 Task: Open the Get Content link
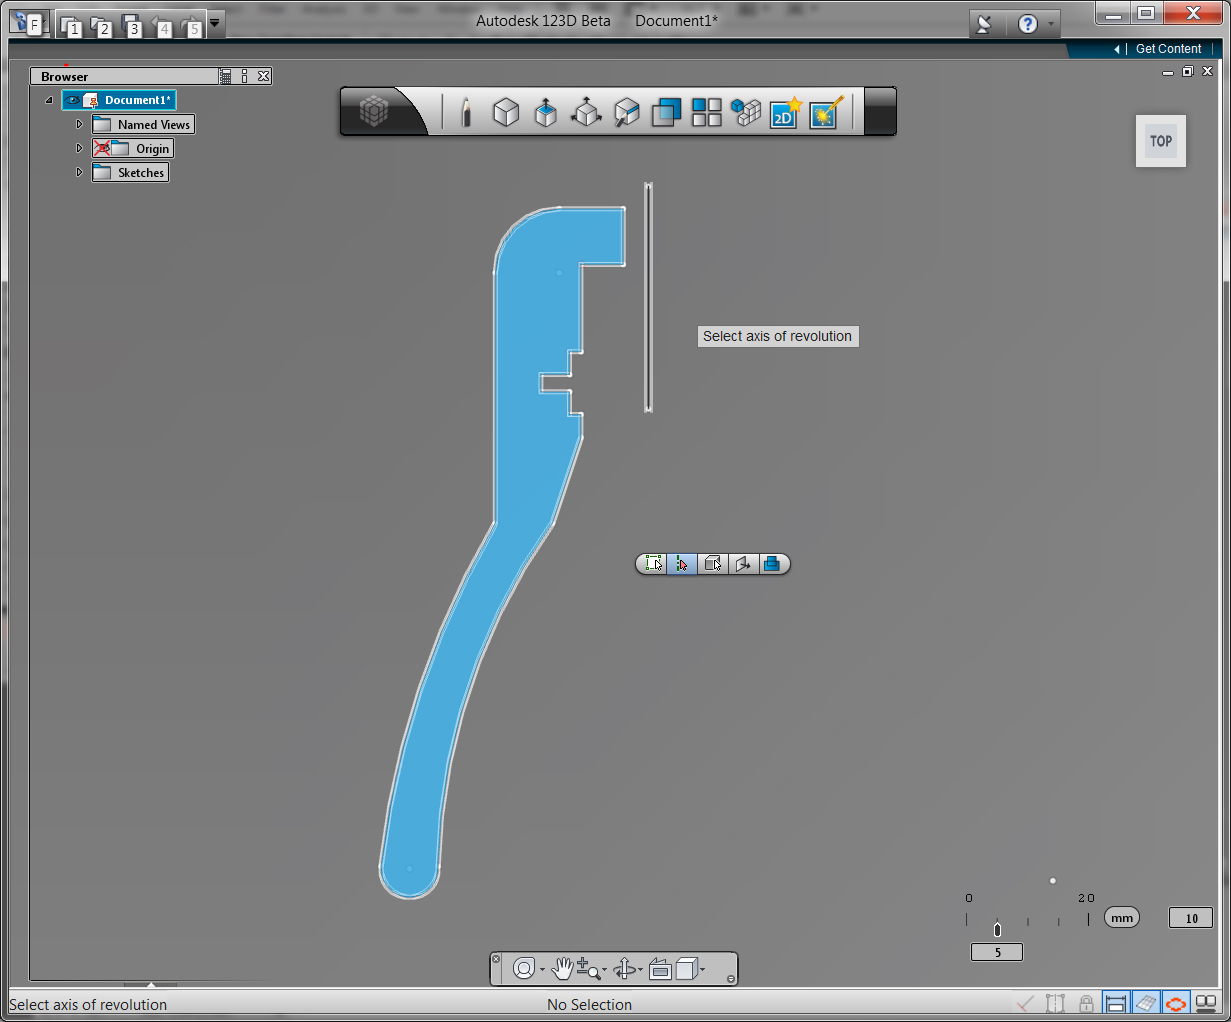(x=1167, y=48)
